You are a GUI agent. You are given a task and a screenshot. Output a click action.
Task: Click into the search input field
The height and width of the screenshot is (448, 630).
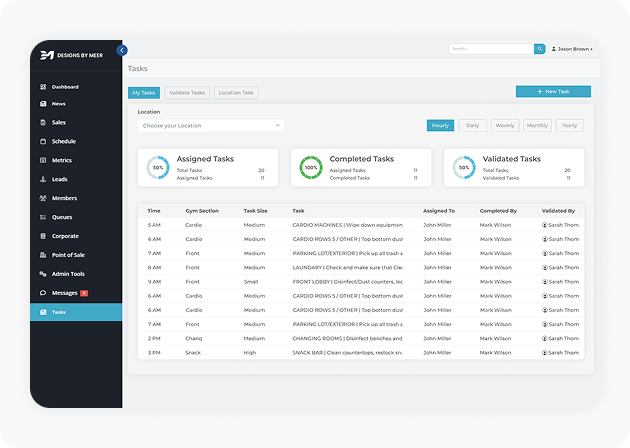coord(491,49)
